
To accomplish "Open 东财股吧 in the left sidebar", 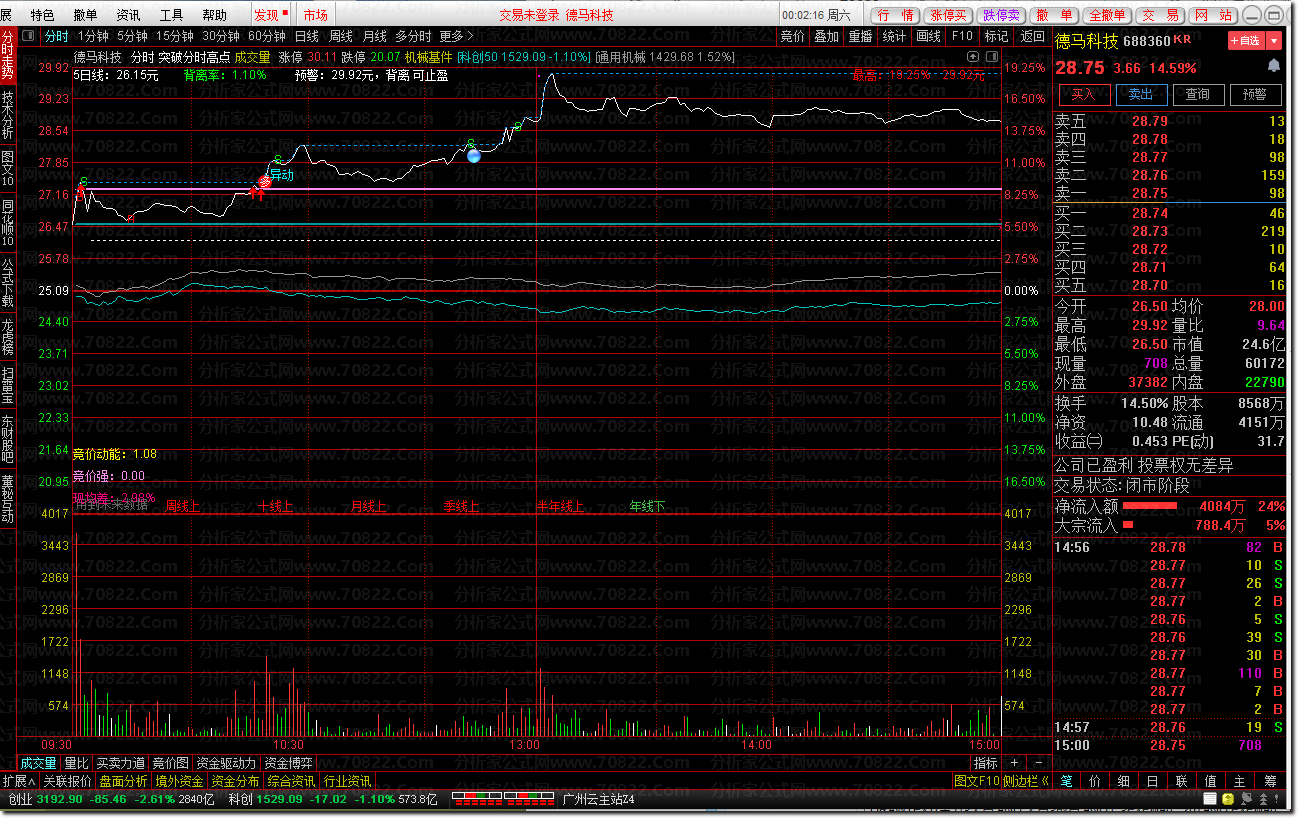I will [x=8, y=439].
